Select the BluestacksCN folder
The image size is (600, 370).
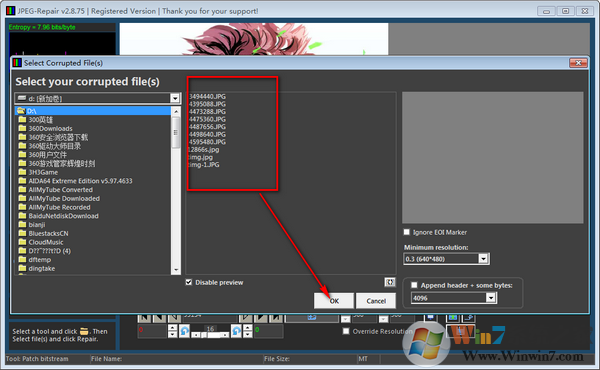(48, 234)
